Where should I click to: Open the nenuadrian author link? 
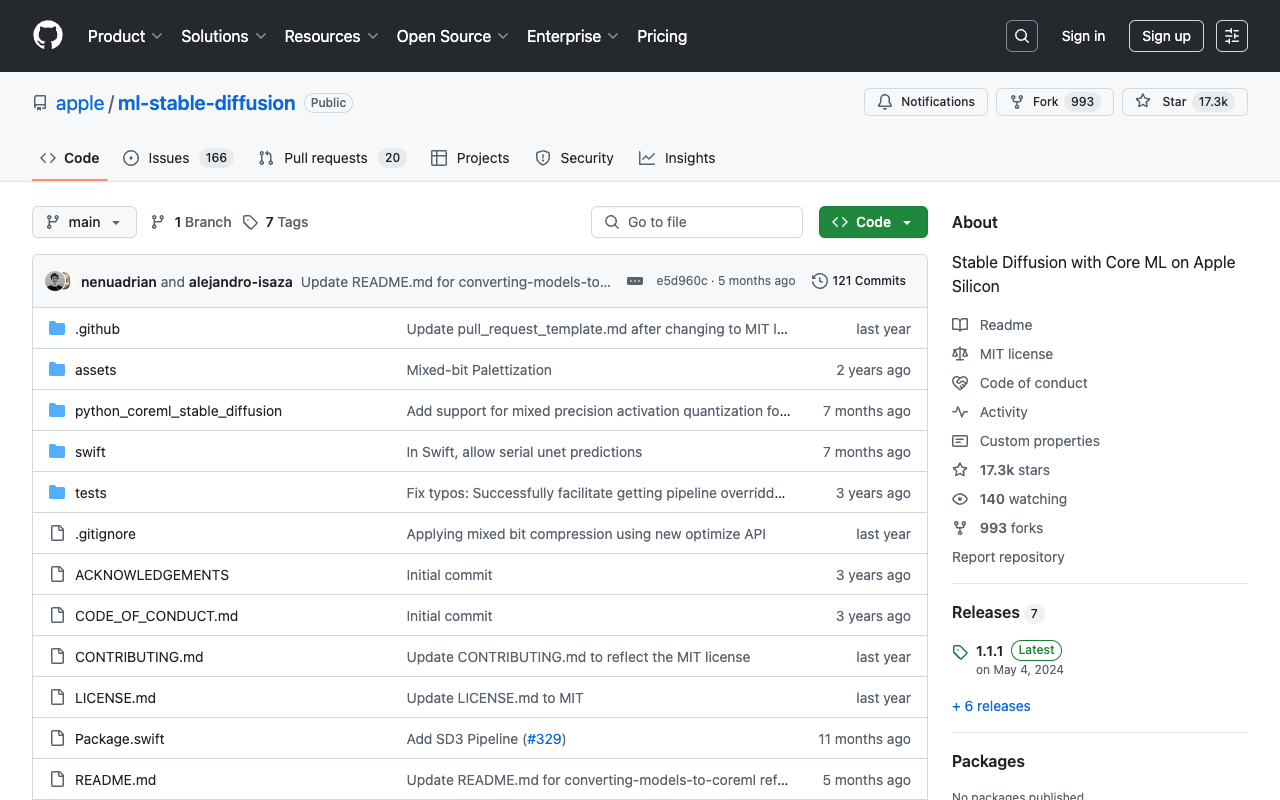click(119, 282)
